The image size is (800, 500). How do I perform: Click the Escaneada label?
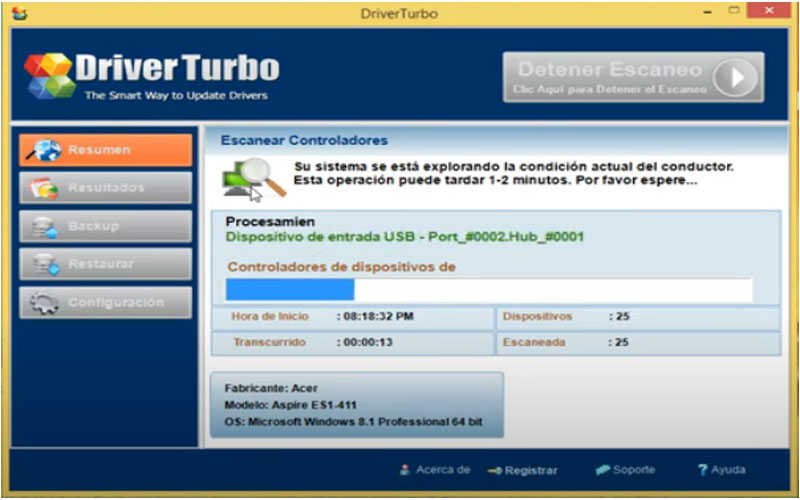click(534, 342)
